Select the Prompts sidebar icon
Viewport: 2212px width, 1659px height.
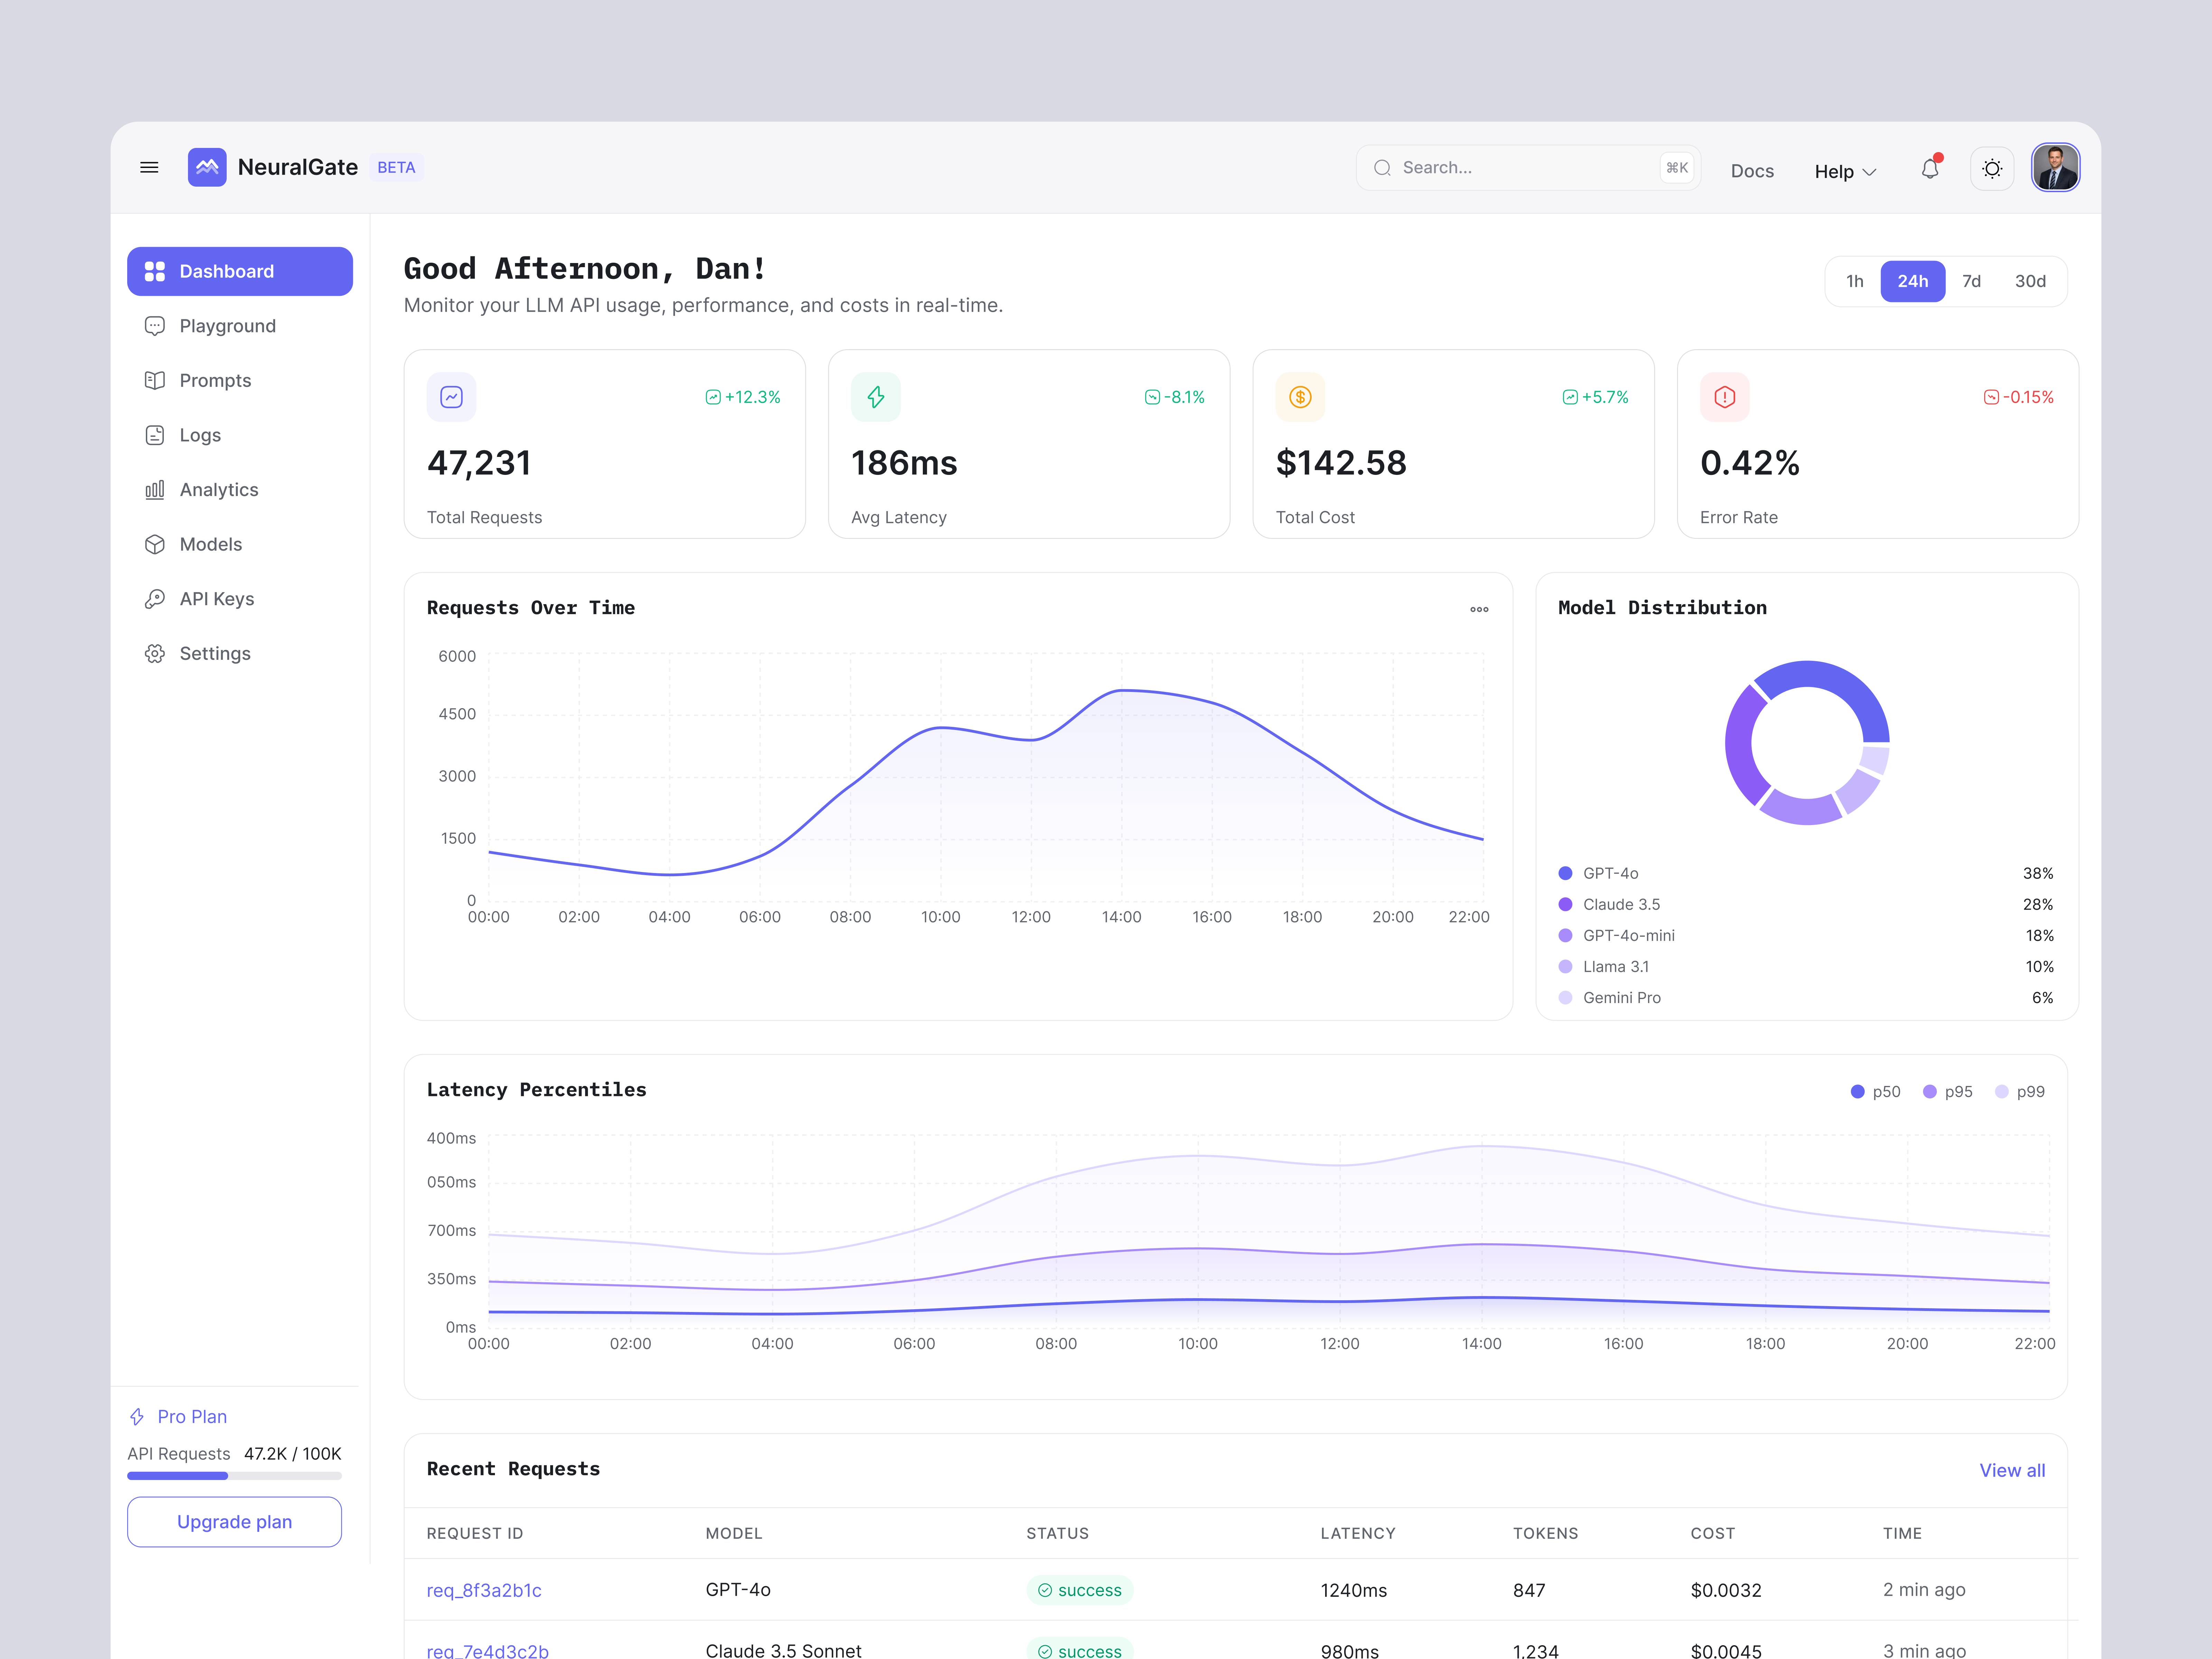[x=155, y=380]
